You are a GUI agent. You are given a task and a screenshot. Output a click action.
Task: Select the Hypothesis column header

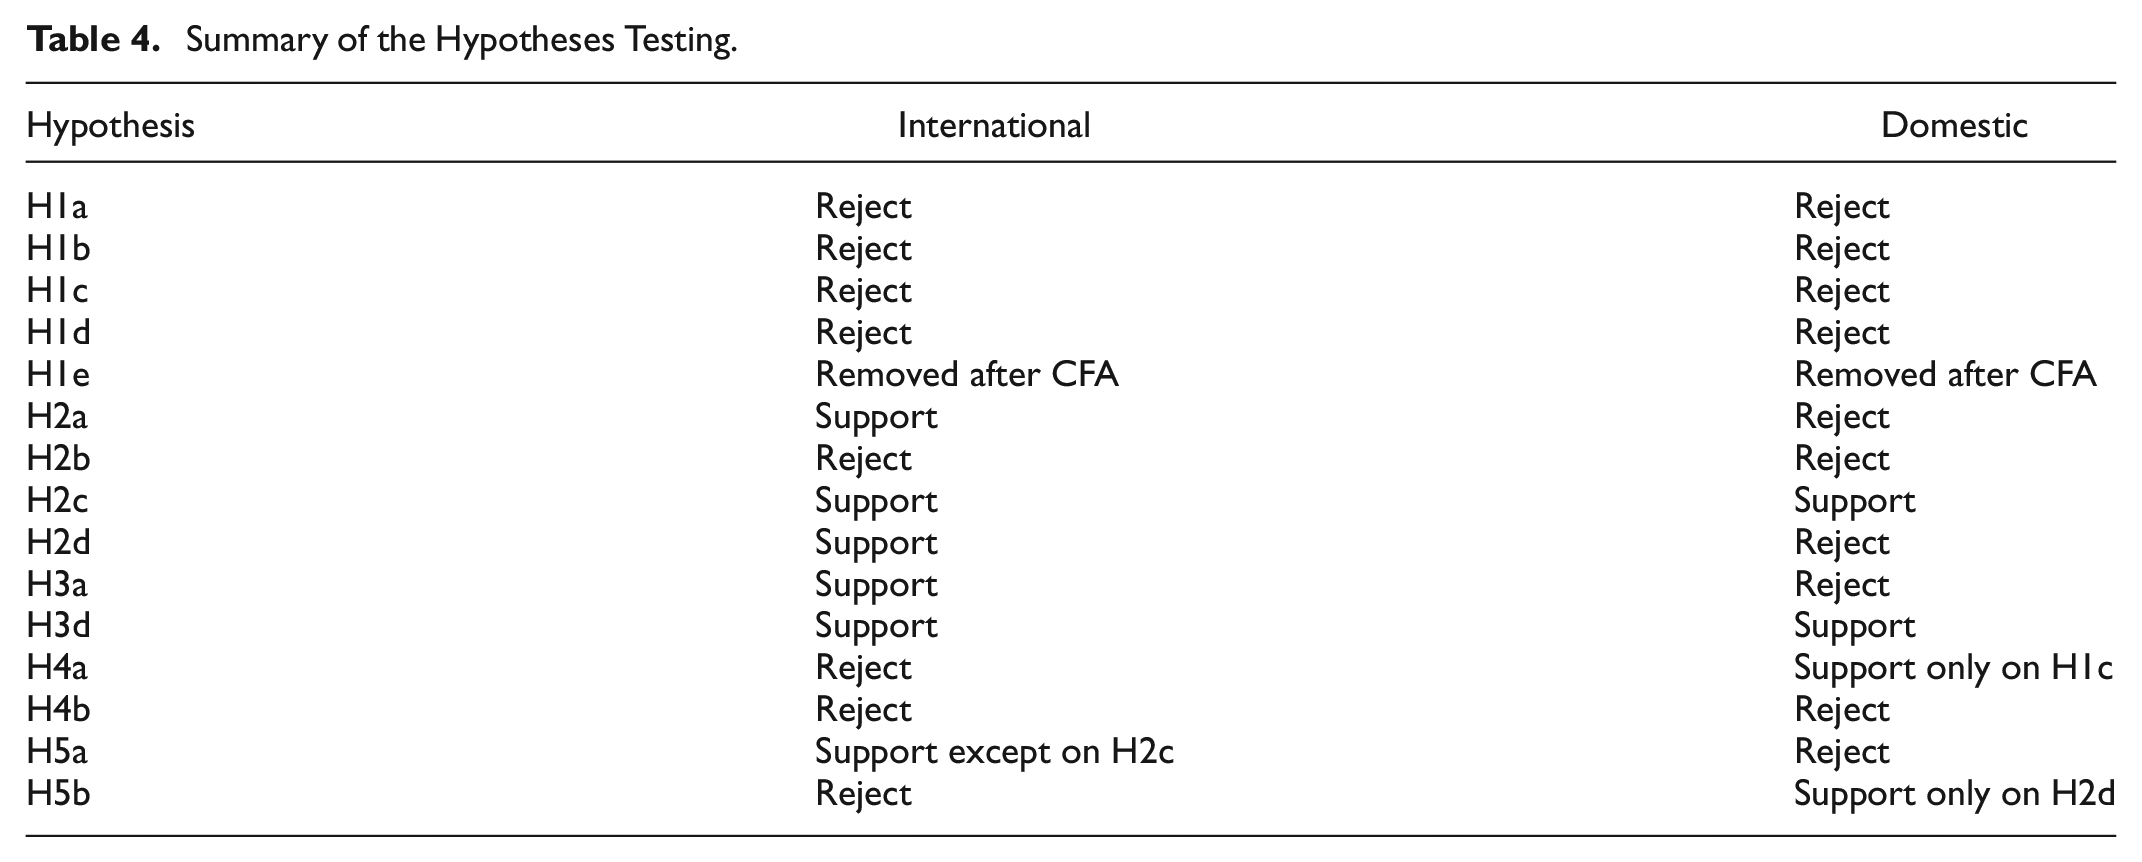[110, 126]
